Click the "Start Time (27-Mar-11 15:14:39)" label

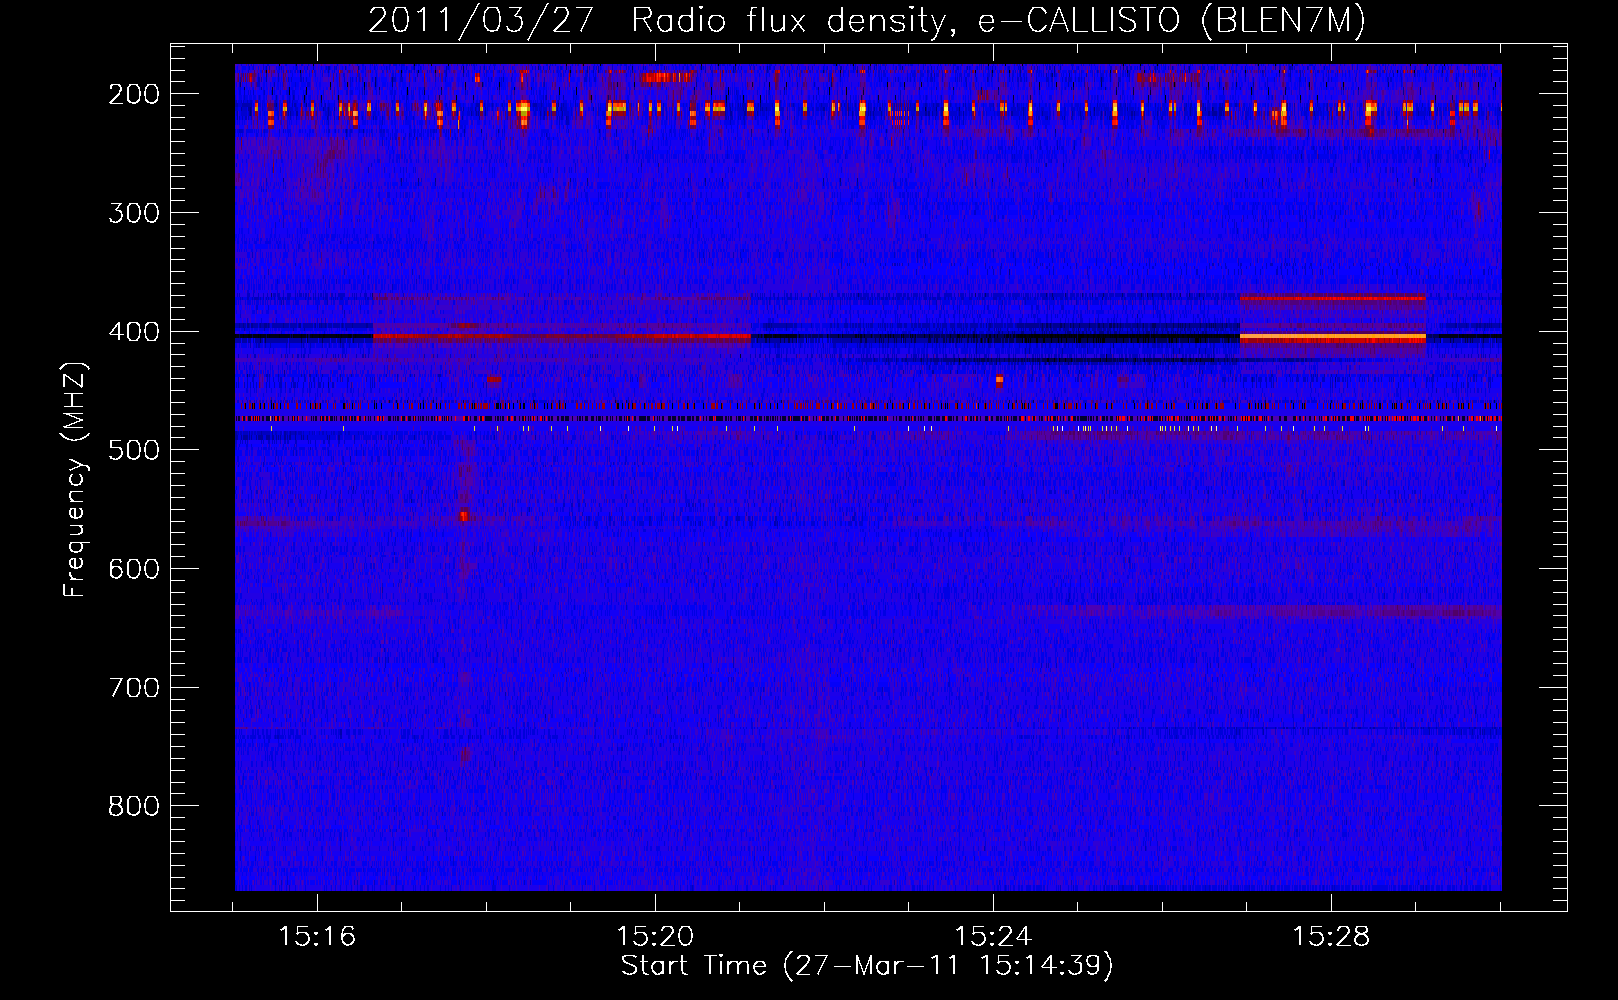point(867,966)
